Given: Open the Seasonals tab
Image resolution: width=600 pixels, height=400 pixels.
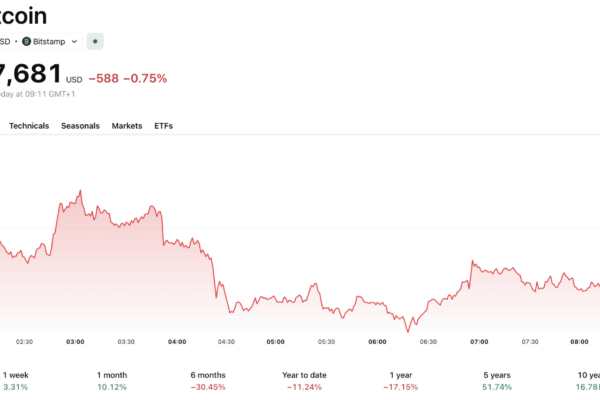Looking at the screenshot, I should (80, 126).
